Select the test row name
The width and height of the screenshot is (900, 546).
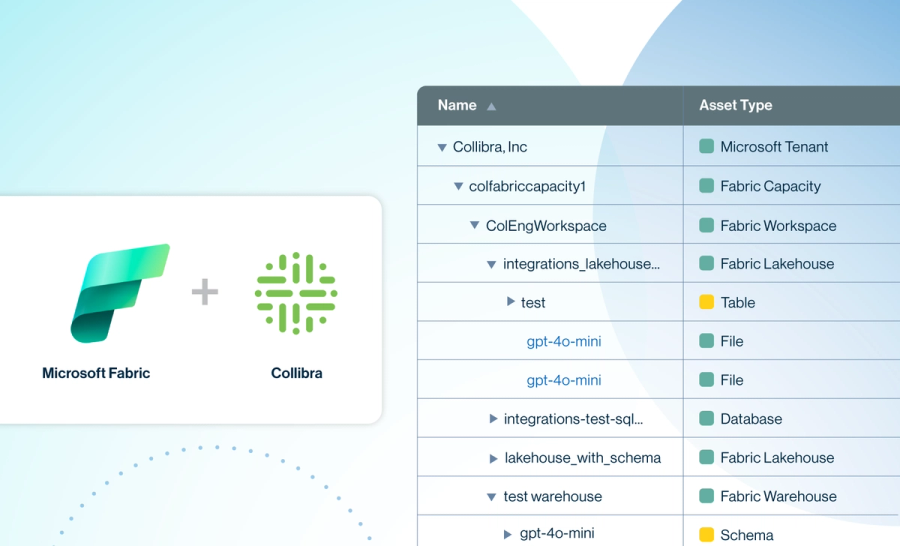coord(533,303)
